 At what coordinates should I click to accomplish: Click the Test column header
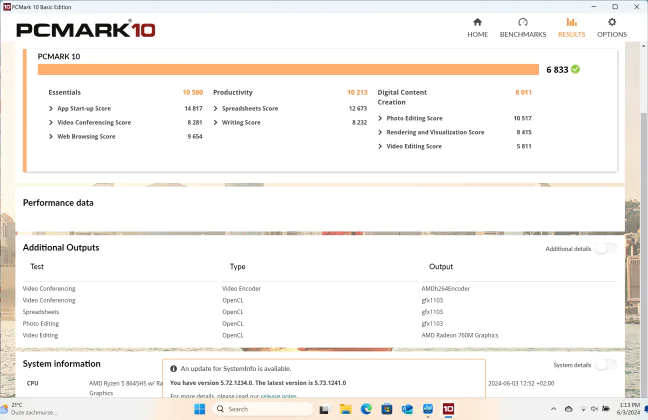click(x=37, y=267)
